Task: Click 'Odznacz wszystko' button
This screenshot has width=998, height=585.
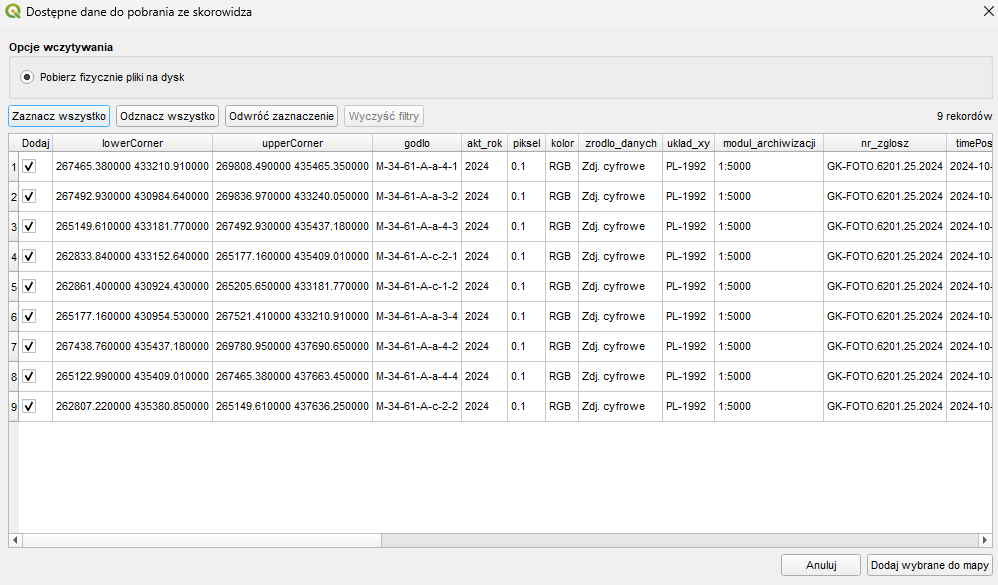Action: click(x=167, y=116)
